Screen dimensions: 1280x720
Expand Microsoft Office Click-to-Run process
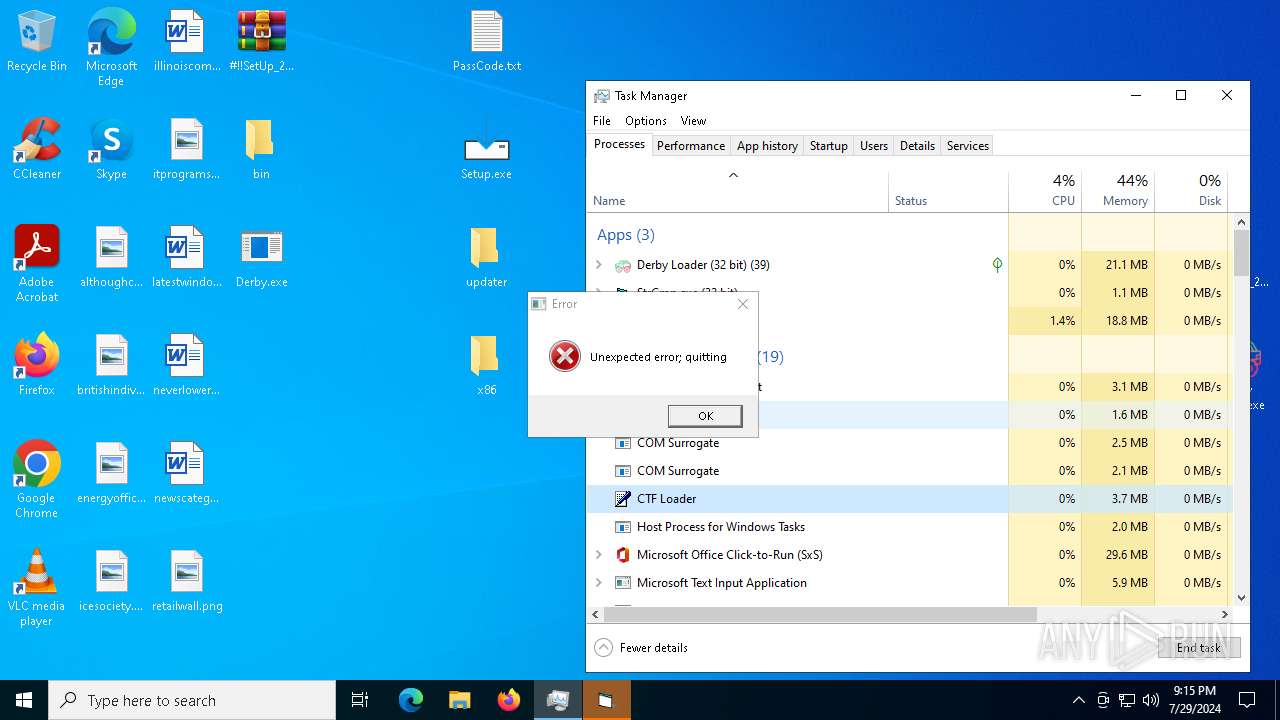599,555
